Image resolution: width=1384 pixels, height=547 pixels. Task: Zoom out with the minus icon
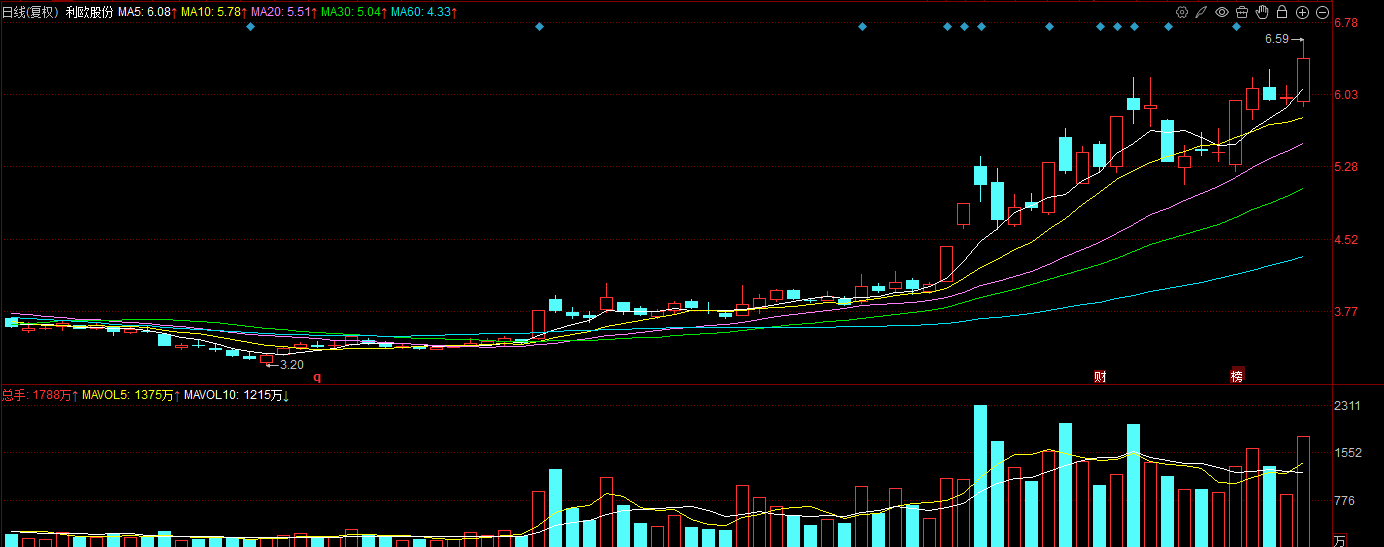pos(1322,12)
